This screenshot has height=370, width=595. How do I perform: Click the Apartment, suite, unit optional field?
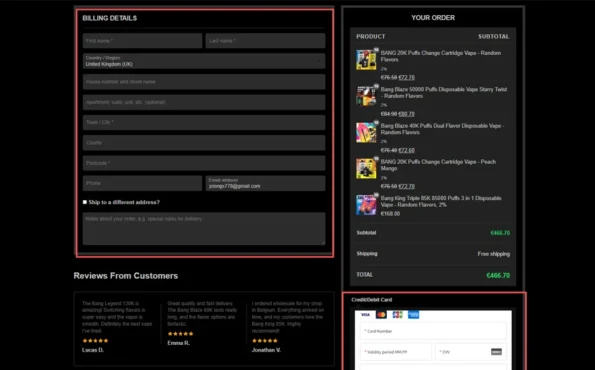point(204,102)
